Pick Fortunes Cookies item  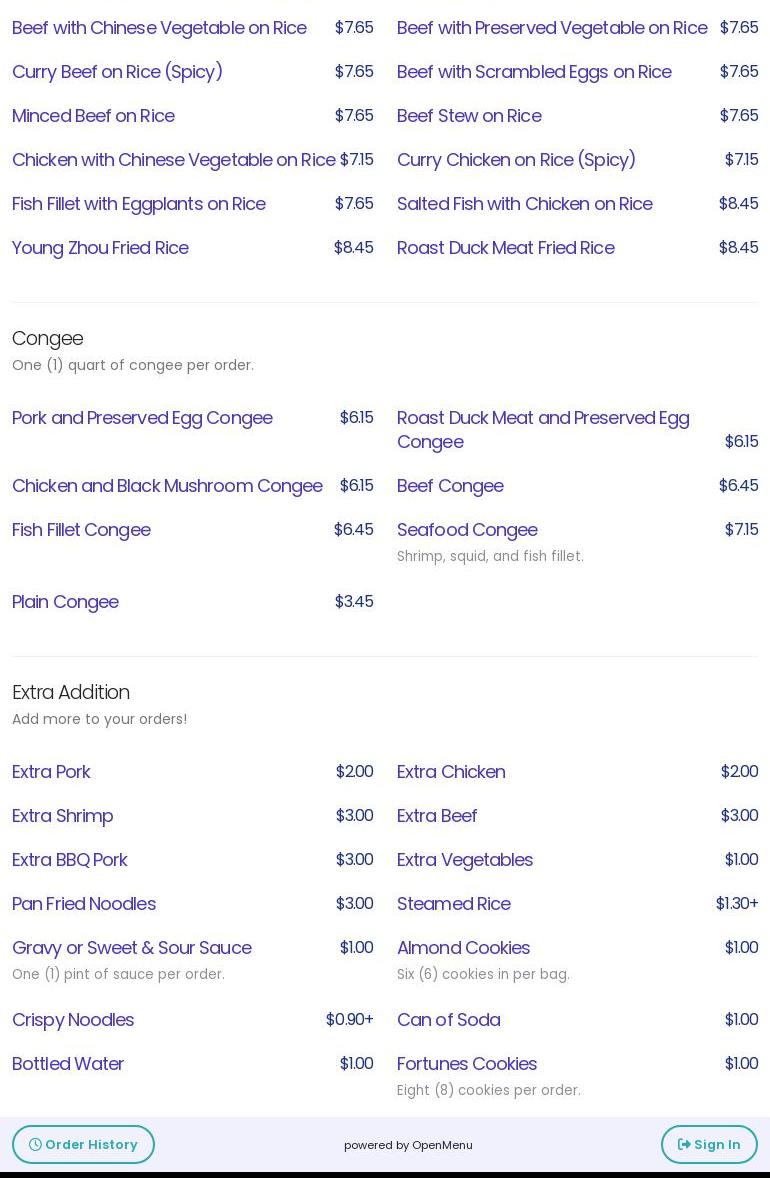[x=466, y=1063]
